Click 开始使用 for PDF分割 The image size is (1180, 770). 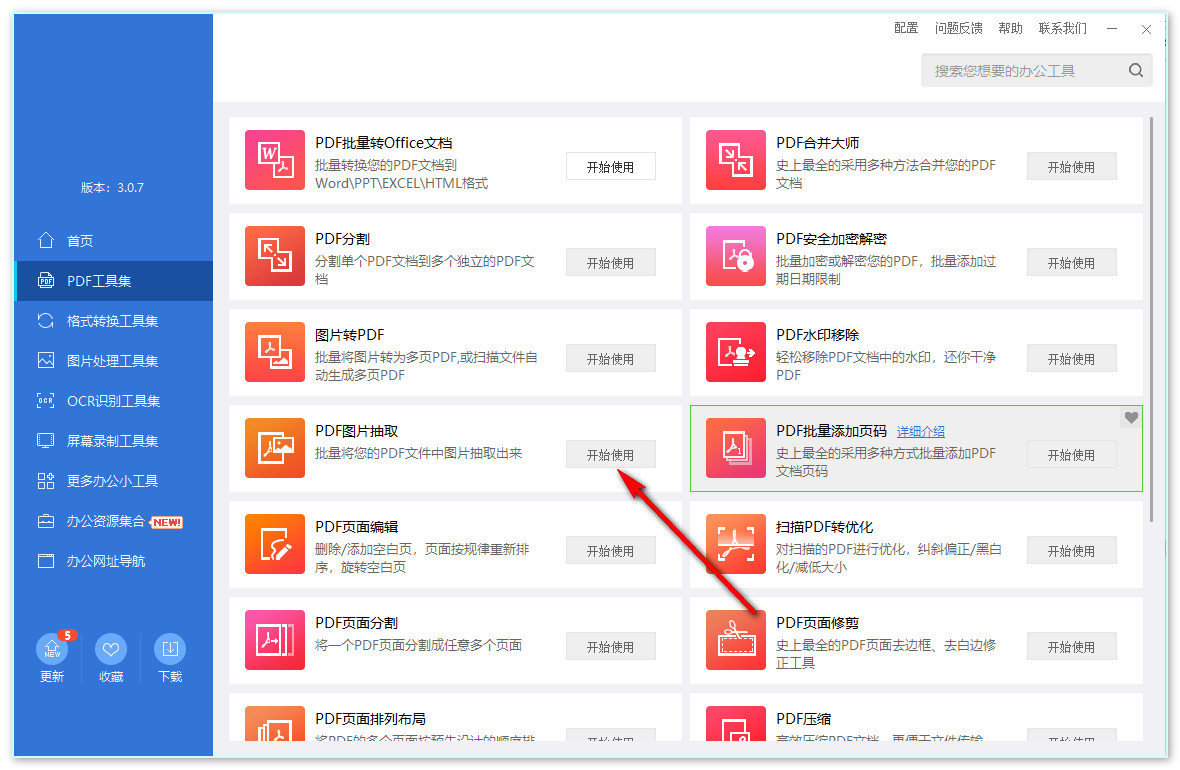pyautogui.click(x=610, y=263)
